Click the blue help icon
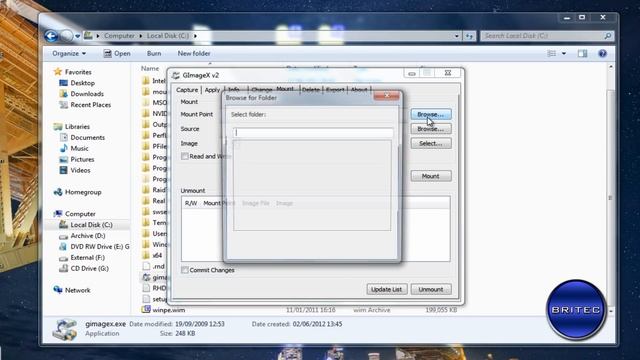 [602, 53]
